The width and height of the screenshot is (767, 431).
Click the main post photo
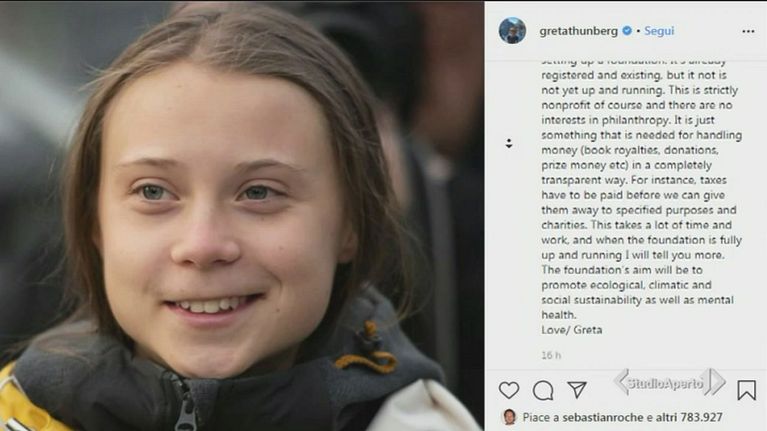242,215
